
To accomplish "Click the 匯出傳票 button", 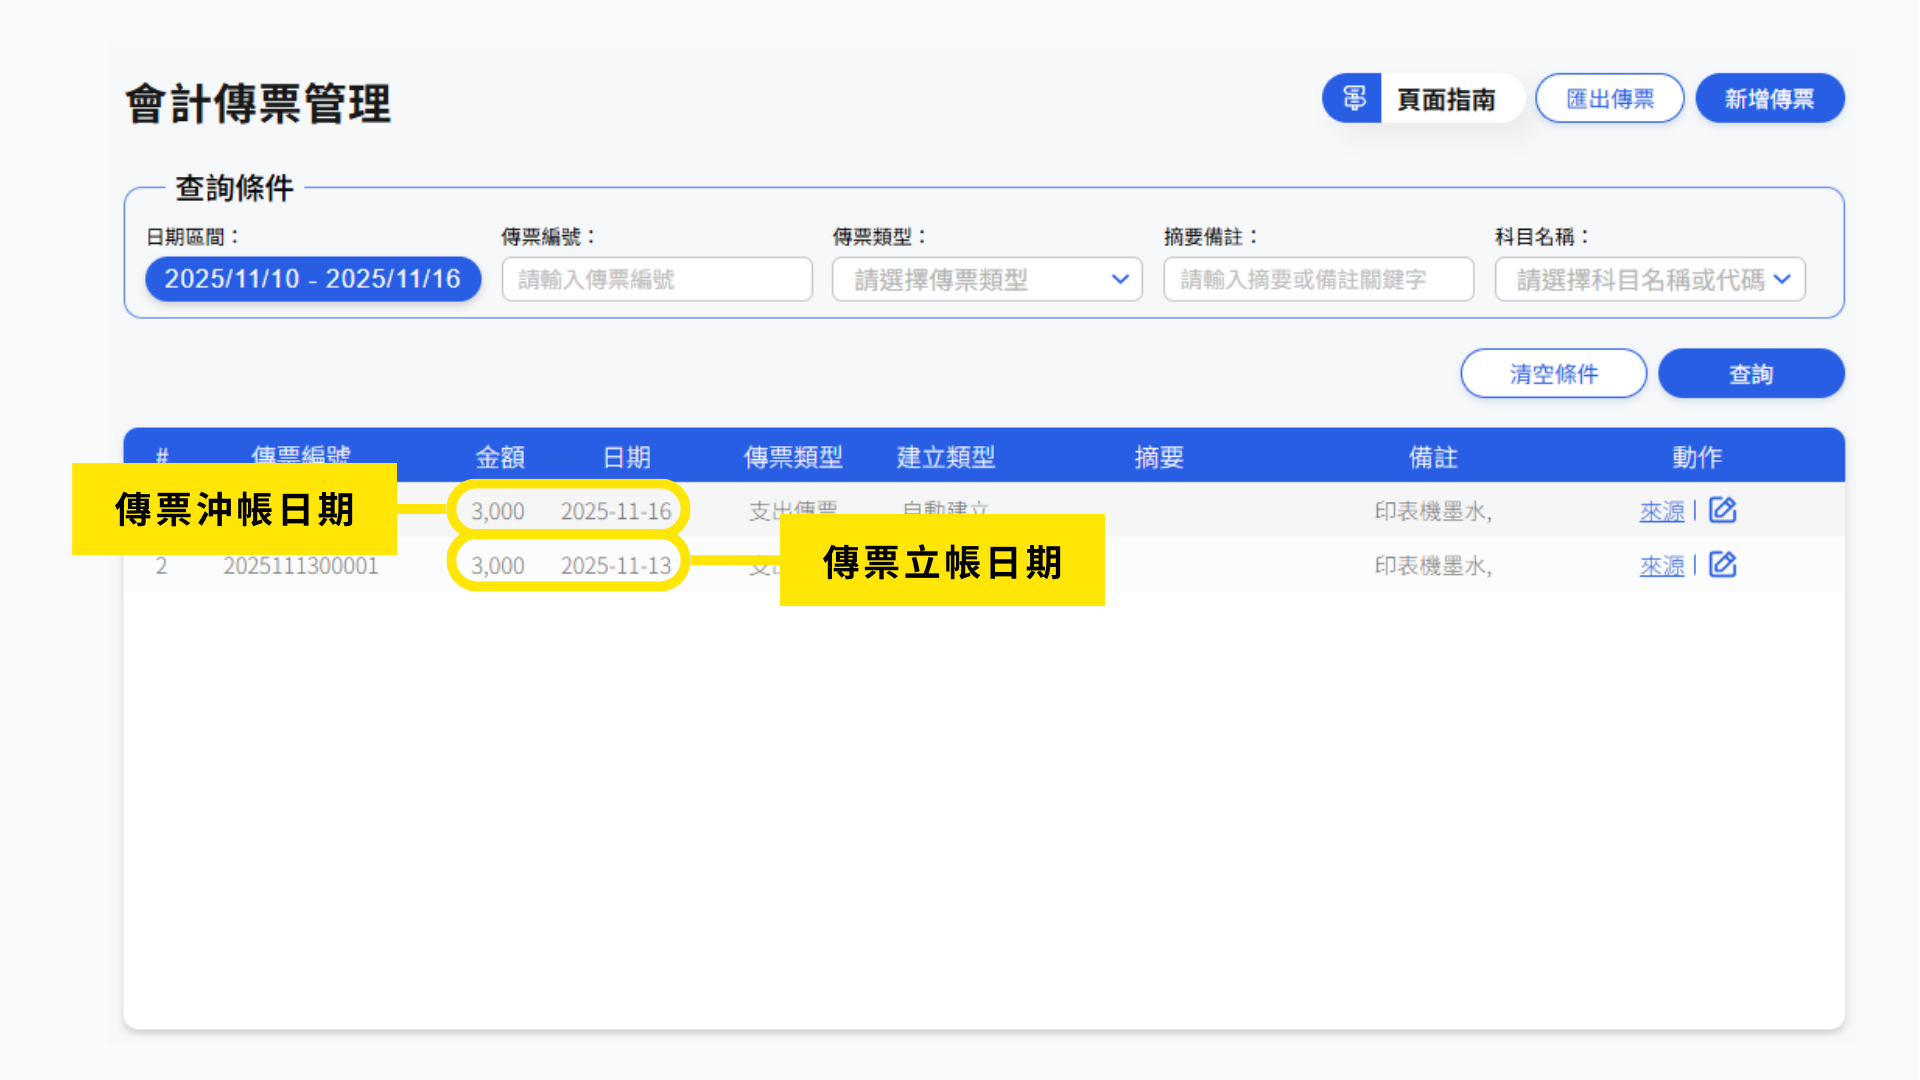I will point(1609,98).
